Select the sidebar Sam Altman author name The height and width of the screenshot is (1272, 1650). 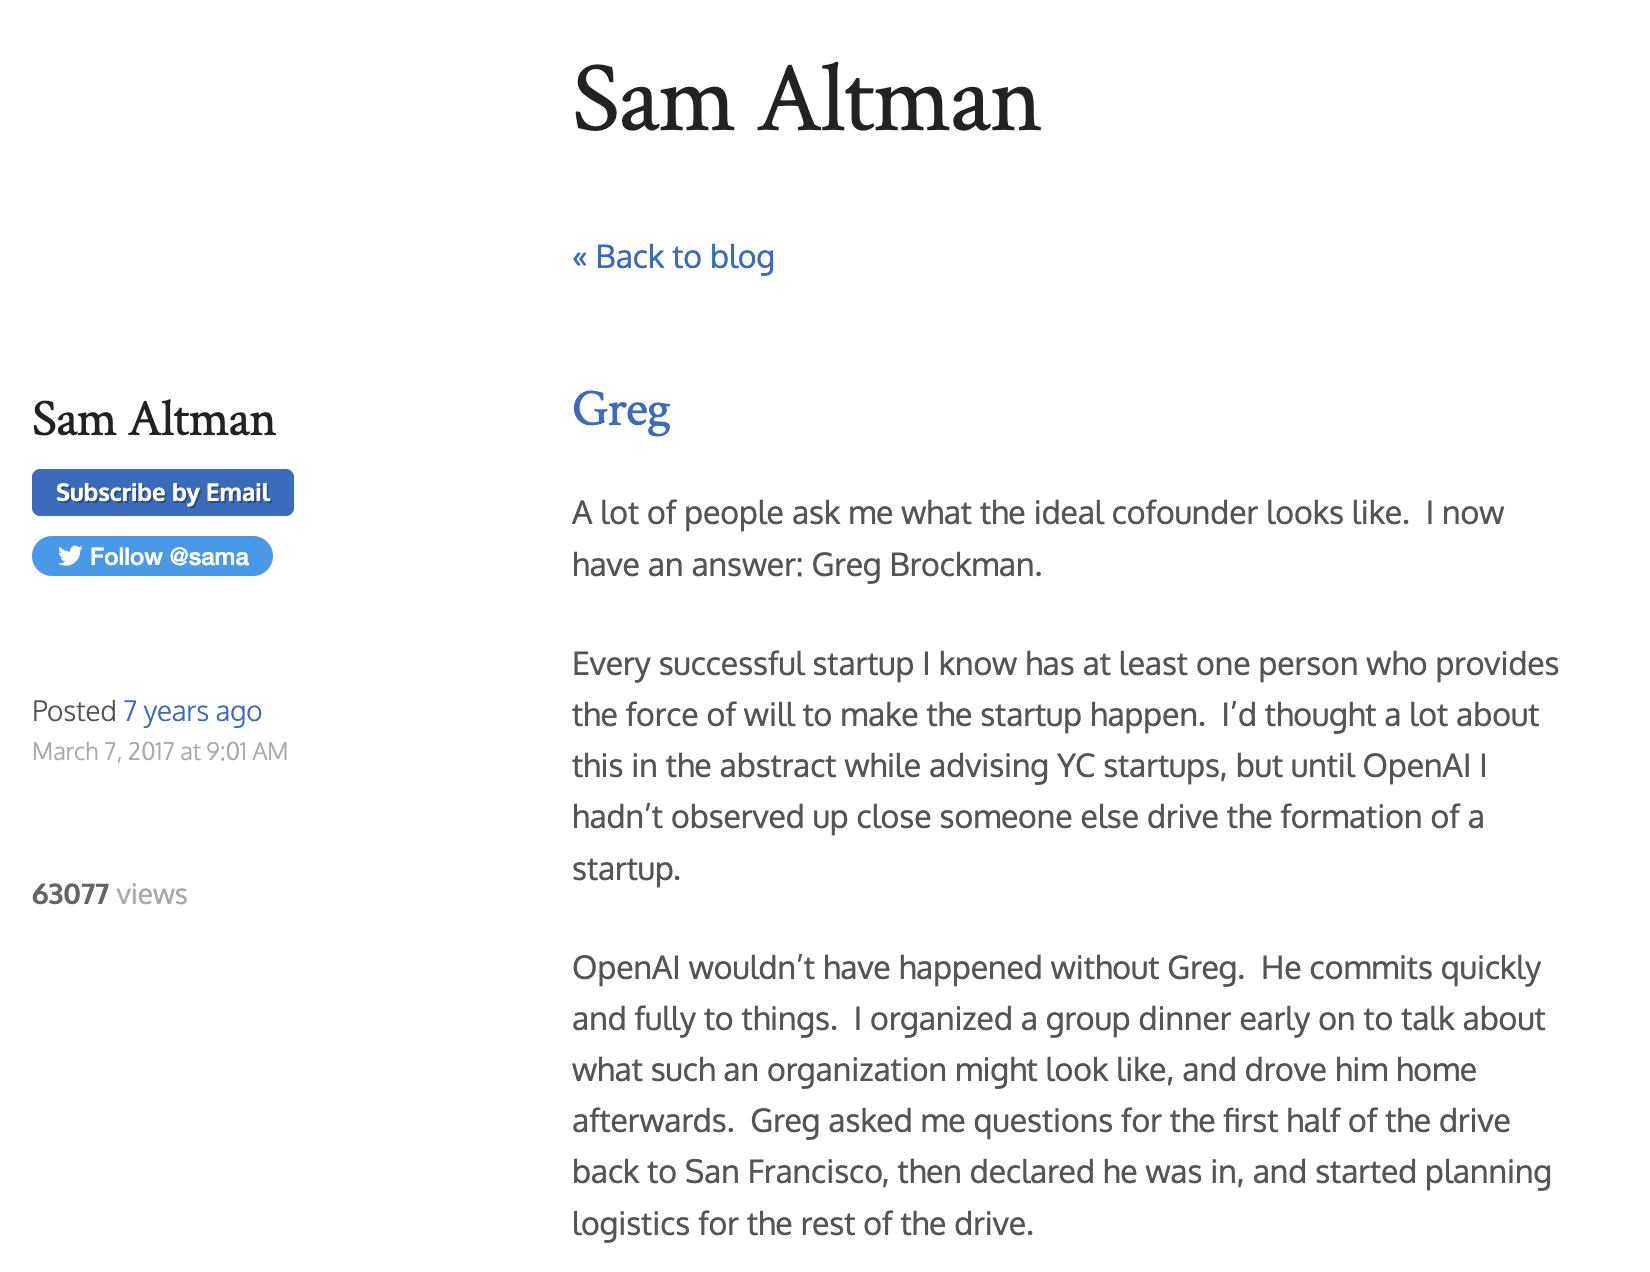154,419
